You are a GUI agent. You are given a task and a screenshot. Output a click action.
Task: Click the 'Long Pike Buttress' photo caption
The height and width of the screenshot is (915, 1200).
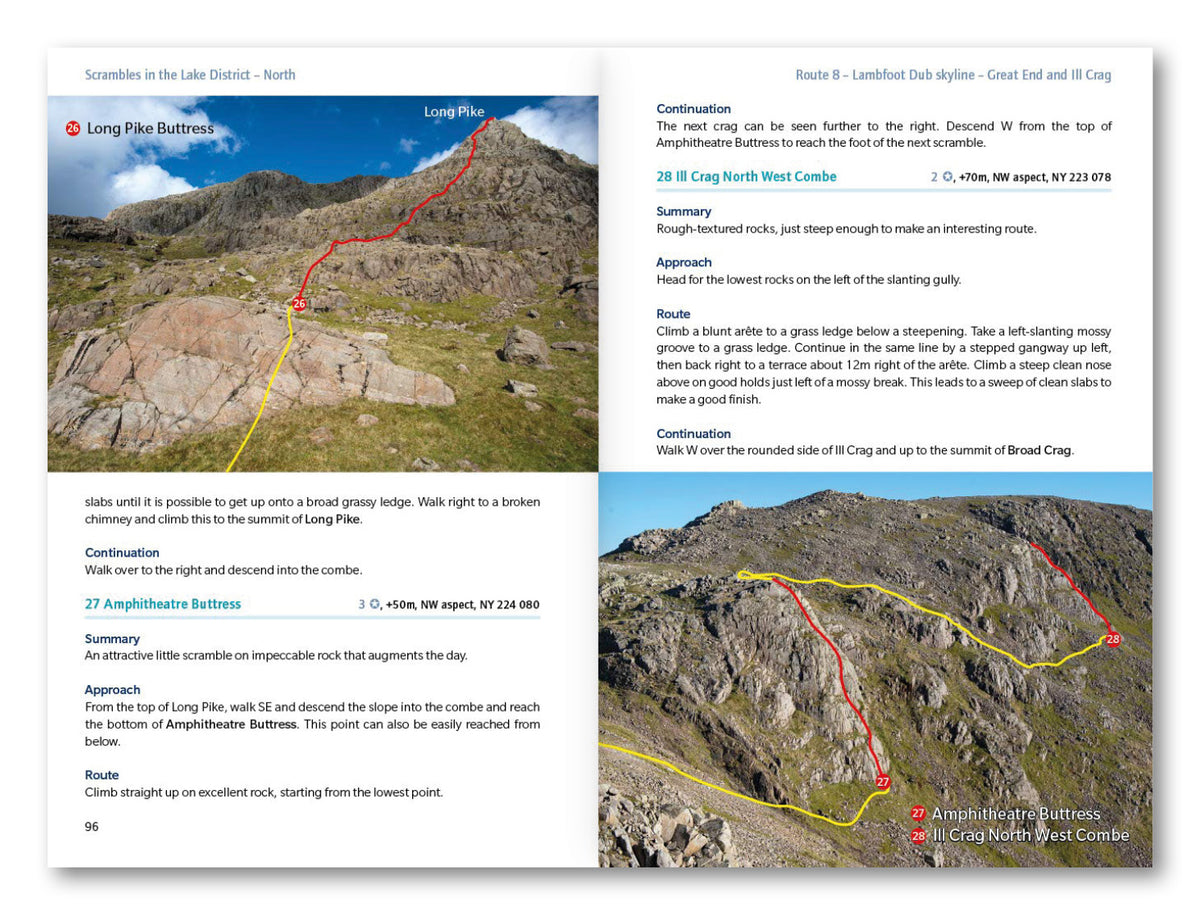[150, 128]
